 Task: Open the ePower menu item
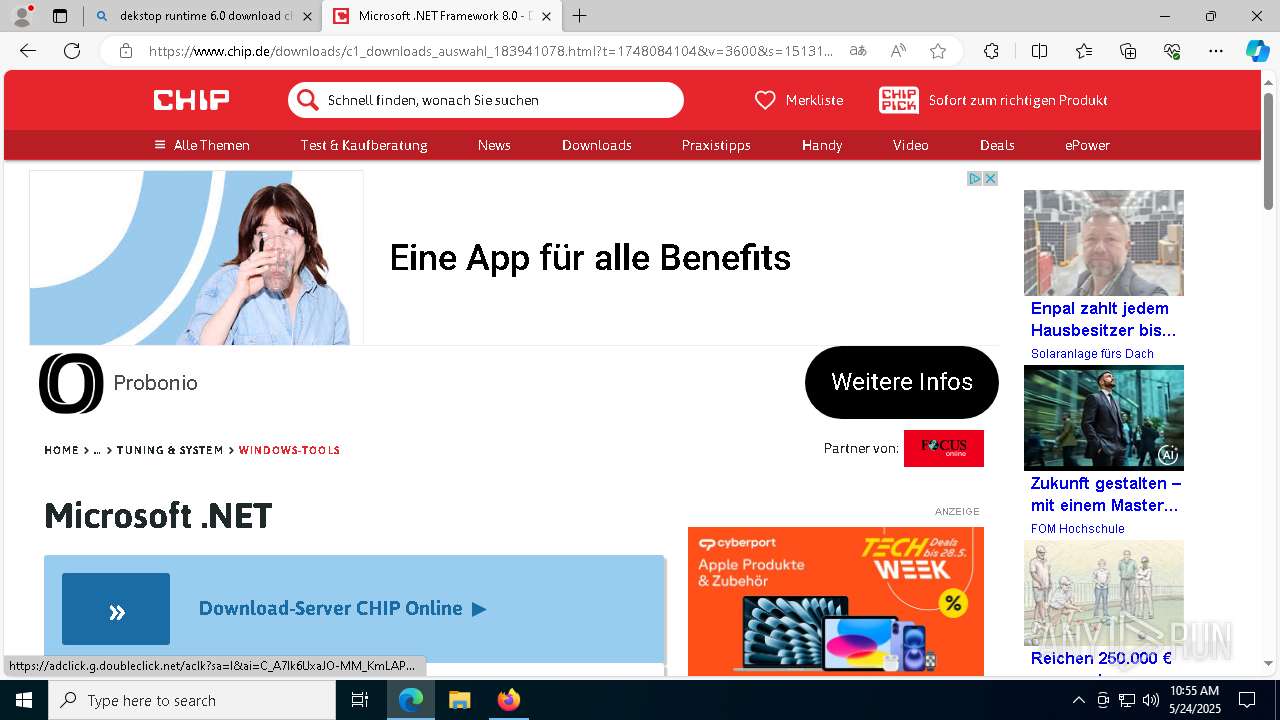(1087, 145)
